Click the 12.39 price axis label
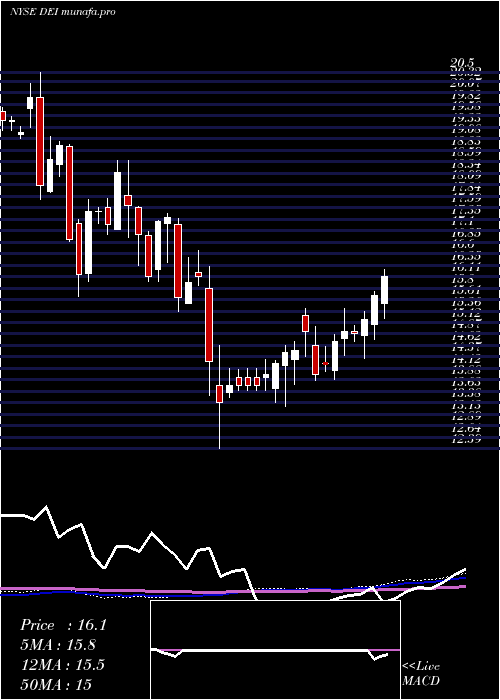This screenshot has height=700, width=500. click(x=466, y=440)
